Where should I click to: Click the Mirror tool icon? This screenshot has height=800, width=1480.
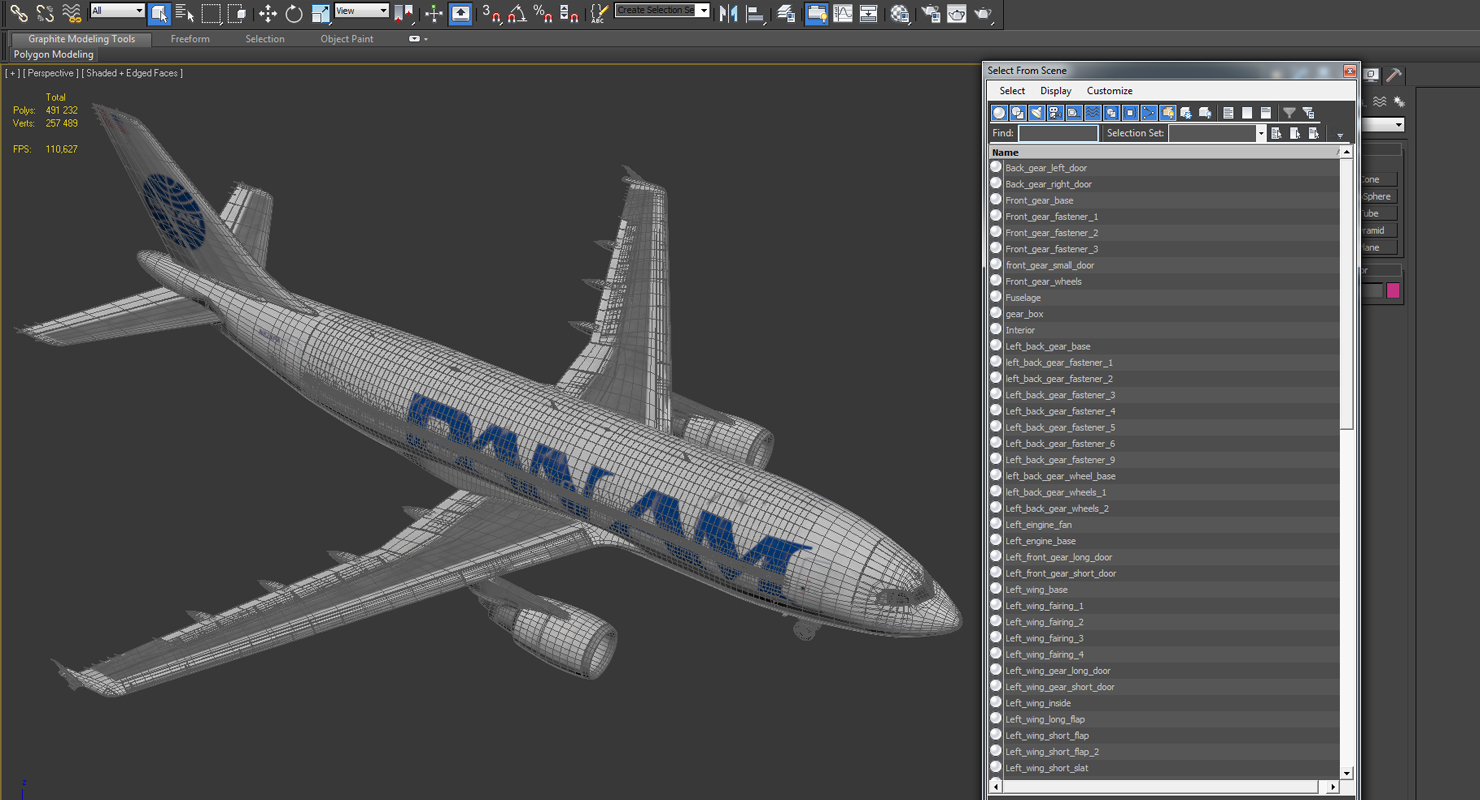[x=729, y=13]
